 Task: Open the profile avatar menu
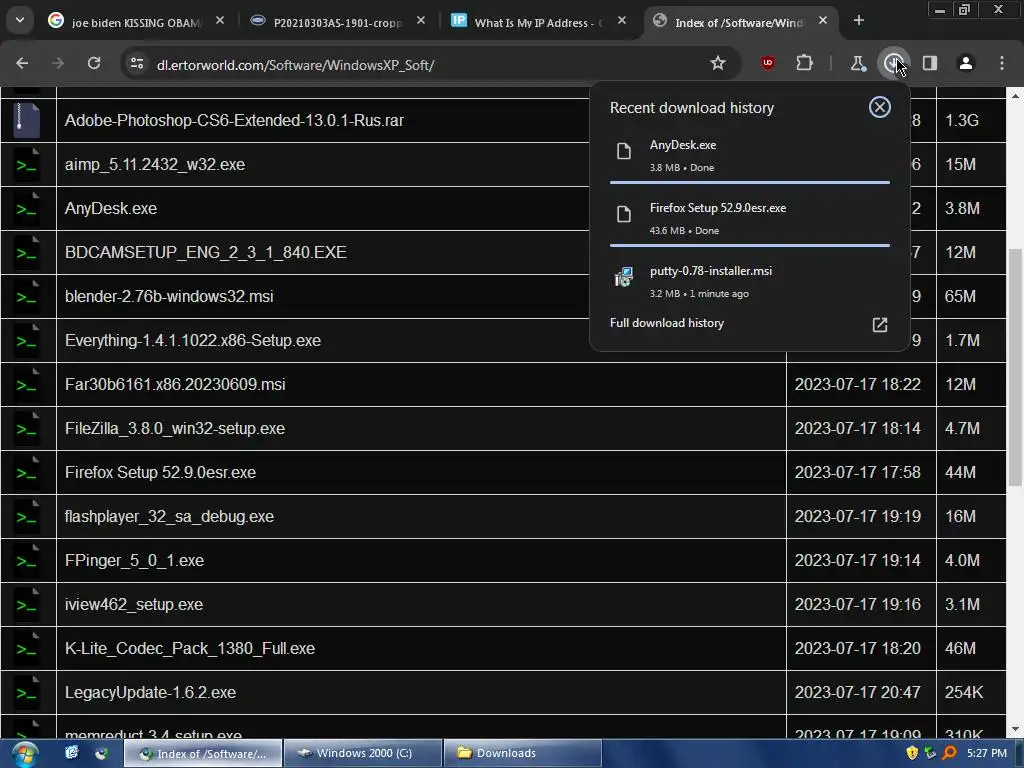click(965, 63)
